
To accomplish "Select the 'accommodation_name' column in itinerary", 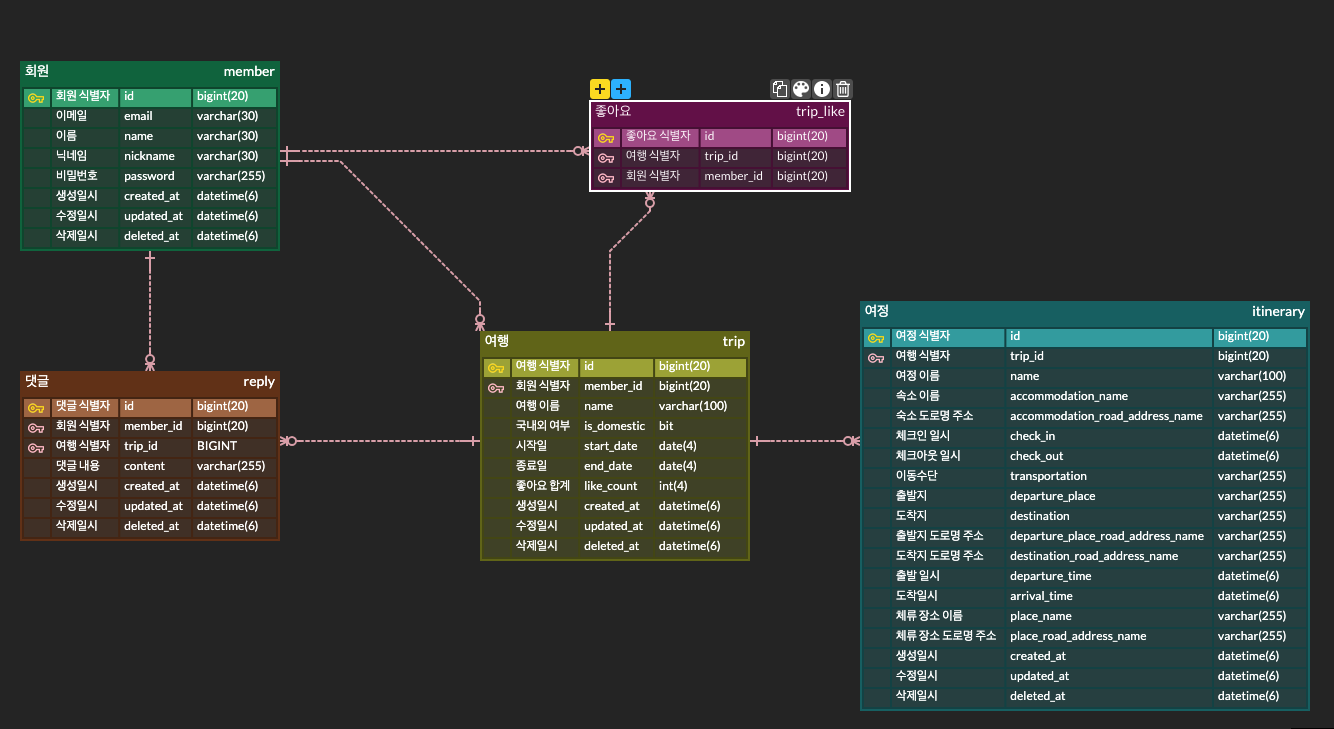I will coord(1069,396).
